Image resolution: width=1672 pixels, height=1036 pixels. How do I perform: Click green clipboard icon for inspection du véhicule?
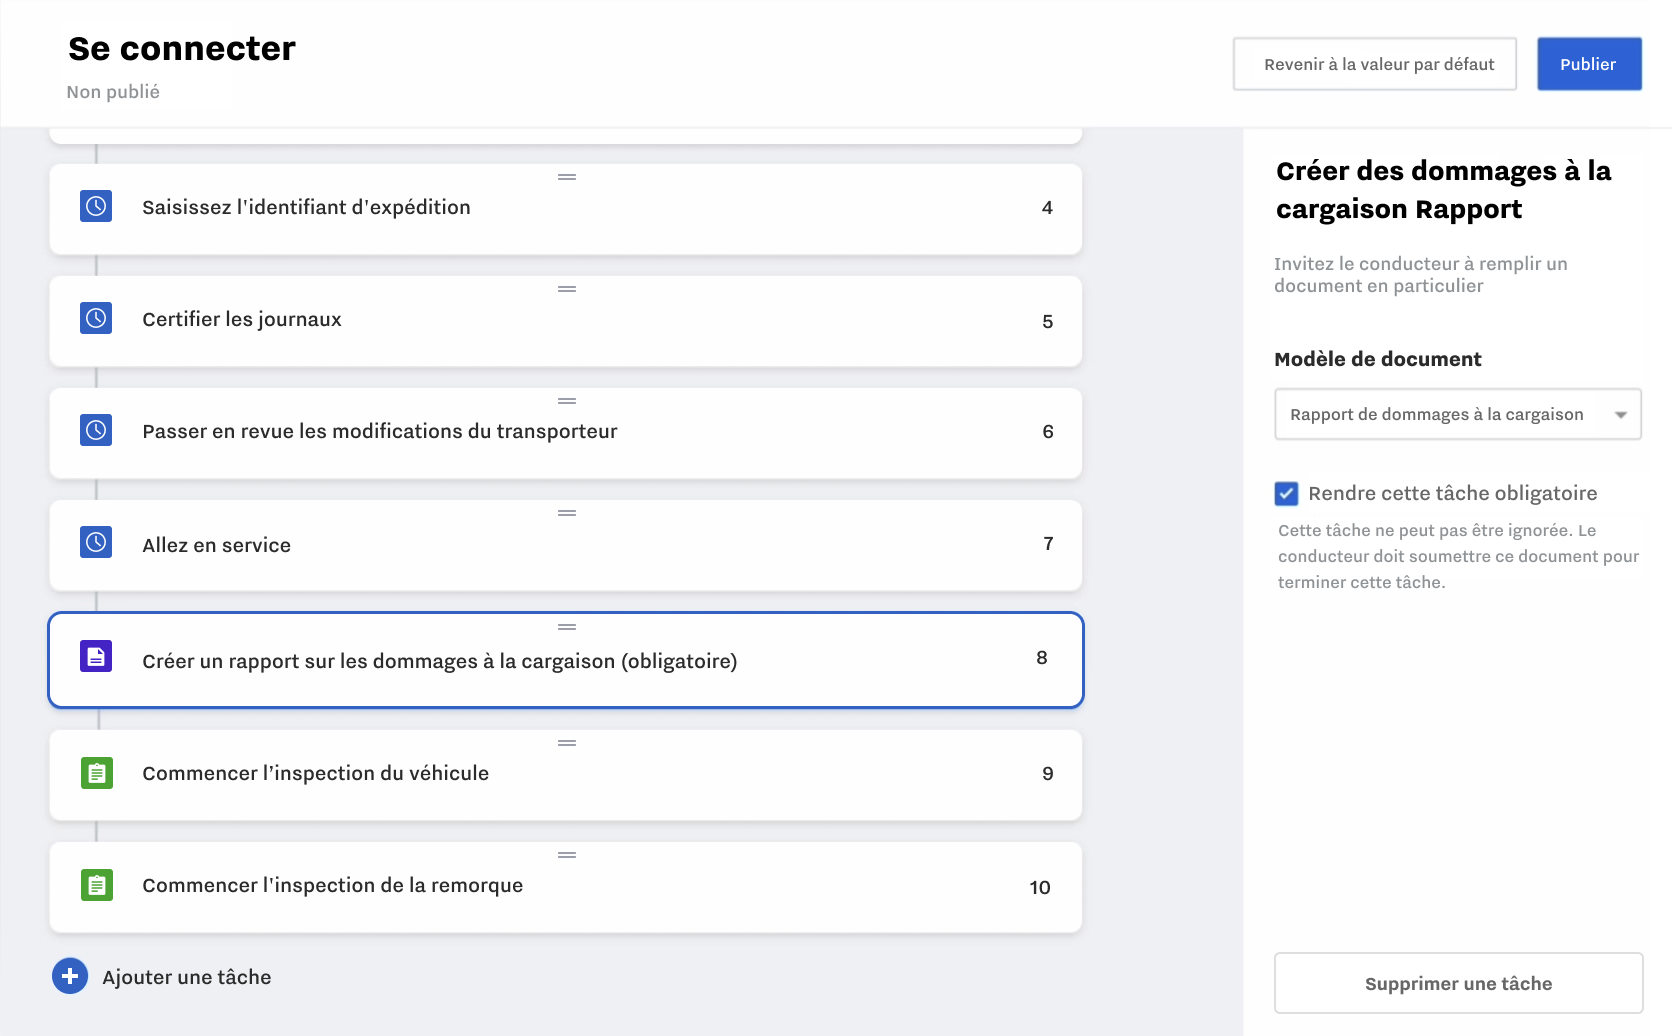point(96,773)
